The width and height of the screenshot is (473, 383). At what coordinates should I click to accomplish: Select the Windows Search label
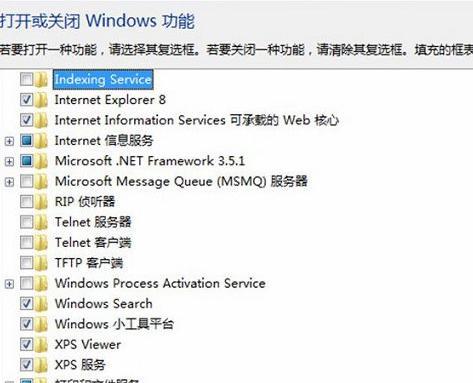point(104,304)
